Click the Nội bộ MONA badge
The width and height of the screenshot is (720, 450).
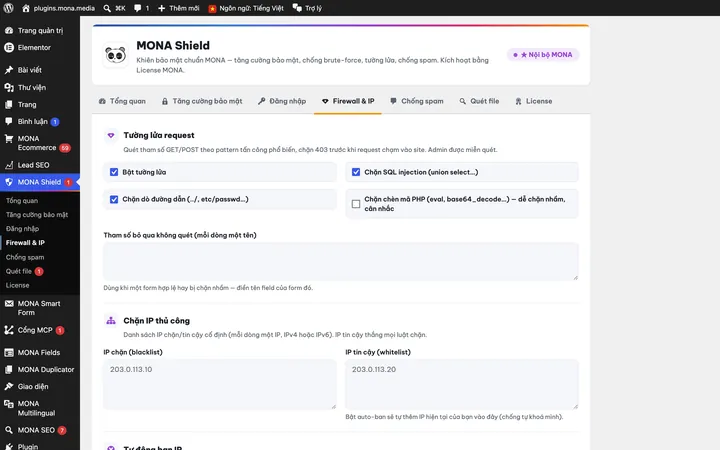pos(543,55)
